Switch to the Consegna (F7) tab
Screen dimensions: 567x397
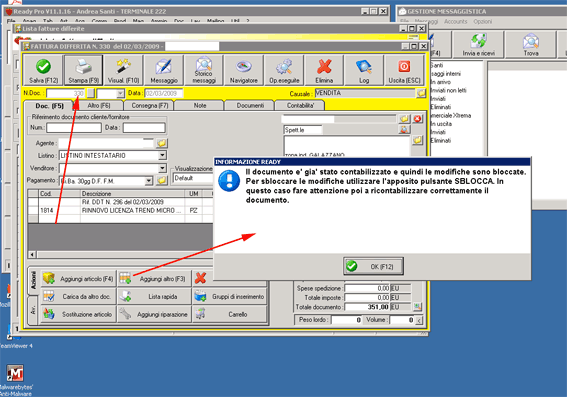[149, 106]
